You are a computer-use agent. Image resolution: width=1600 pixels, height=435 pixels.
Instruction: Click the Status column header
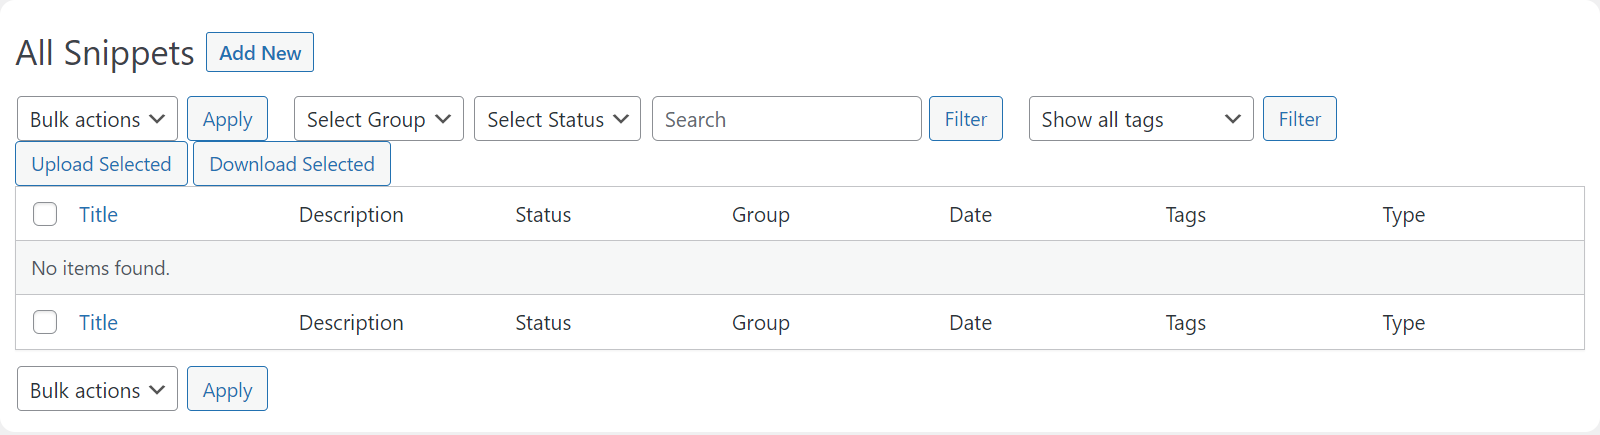coord(543,215)
